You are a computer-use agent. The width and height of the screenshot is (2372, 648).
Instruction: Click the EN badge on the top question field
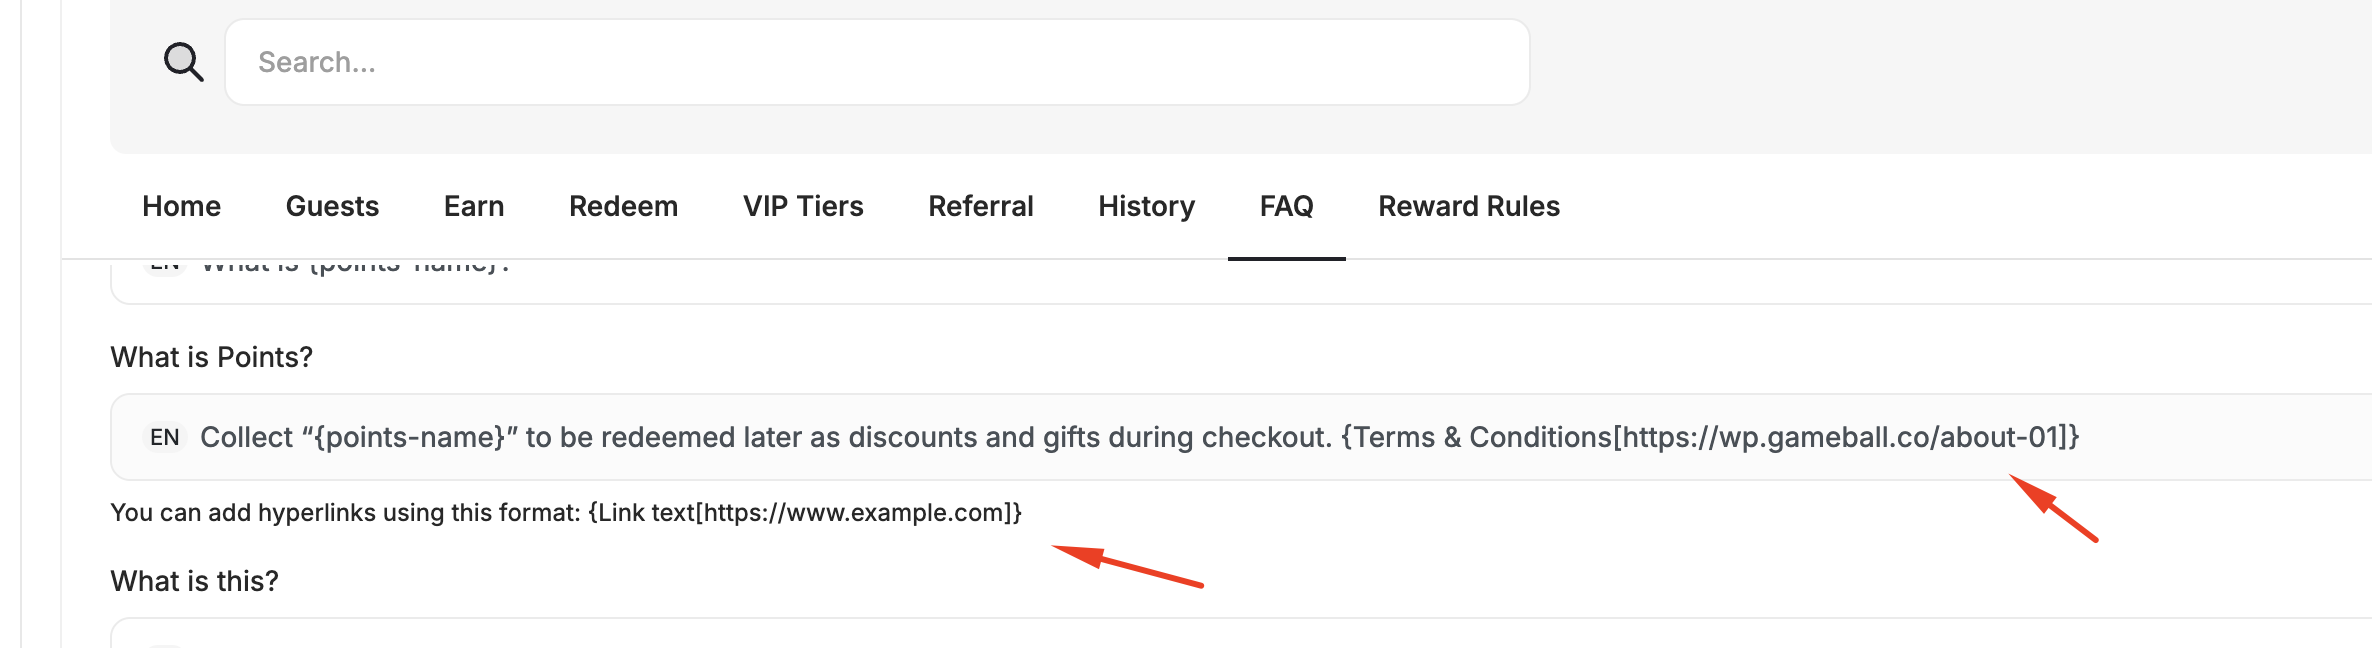[168, 265]
